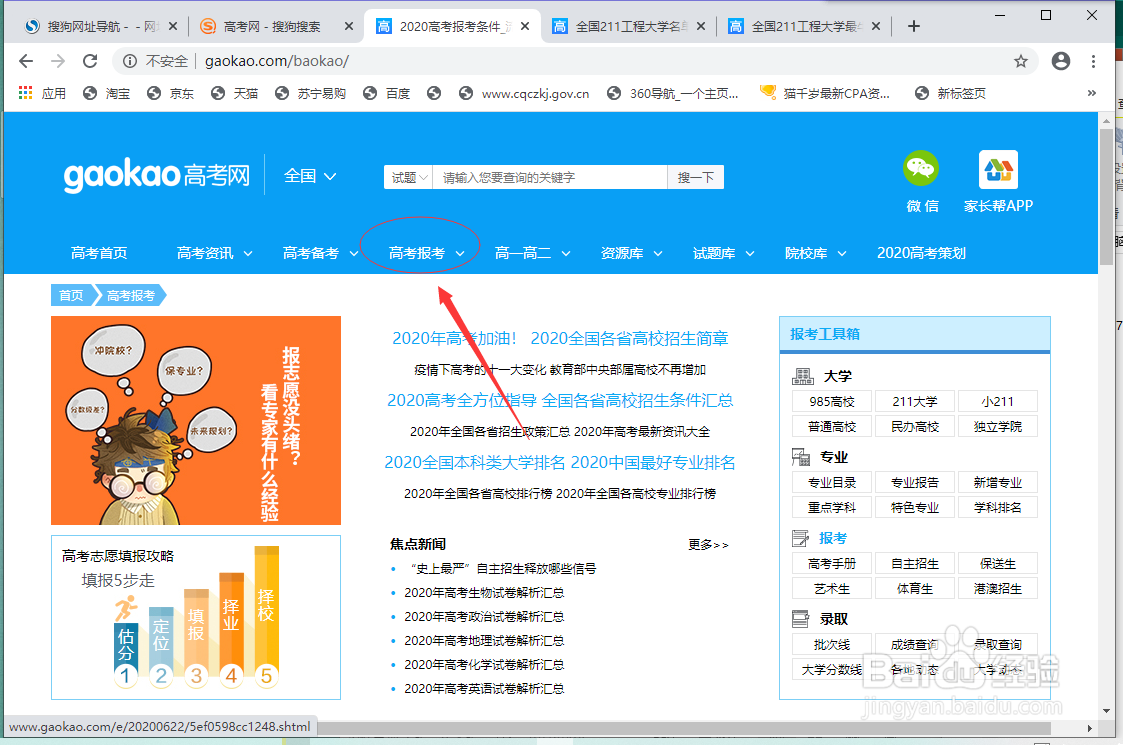The image size is (1123, 745).
Task: Expand the 高考报考 navigation dropdown
Action: 420,253
